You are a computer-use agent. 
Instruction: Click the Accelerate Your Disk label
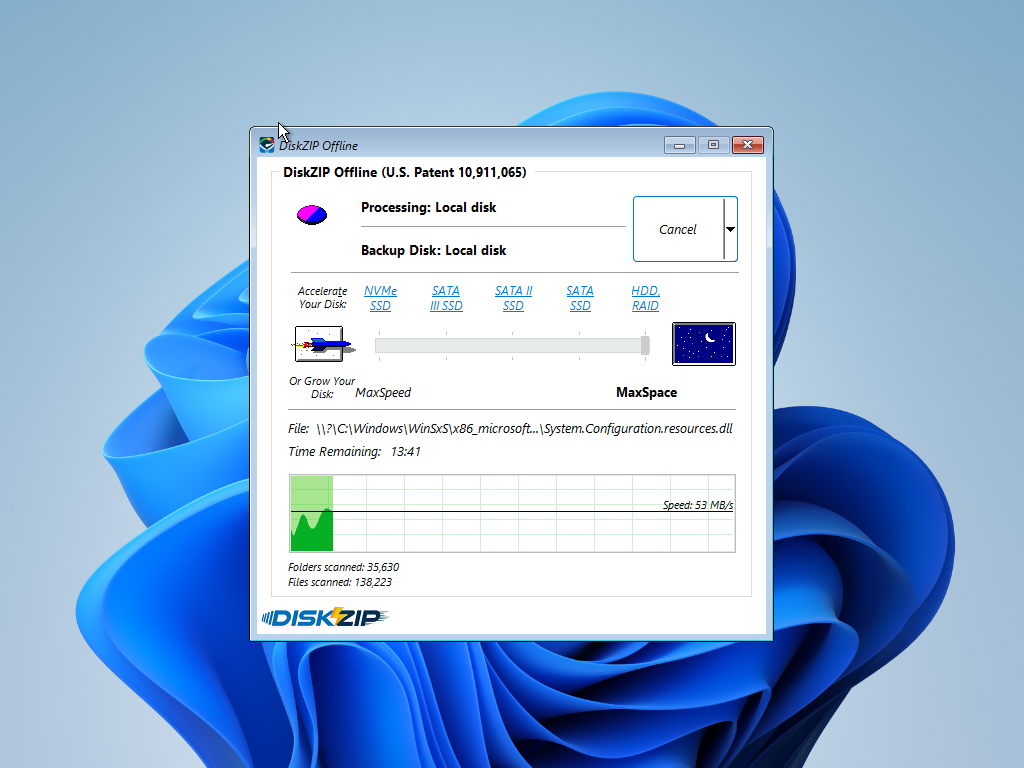coord(323,297)
